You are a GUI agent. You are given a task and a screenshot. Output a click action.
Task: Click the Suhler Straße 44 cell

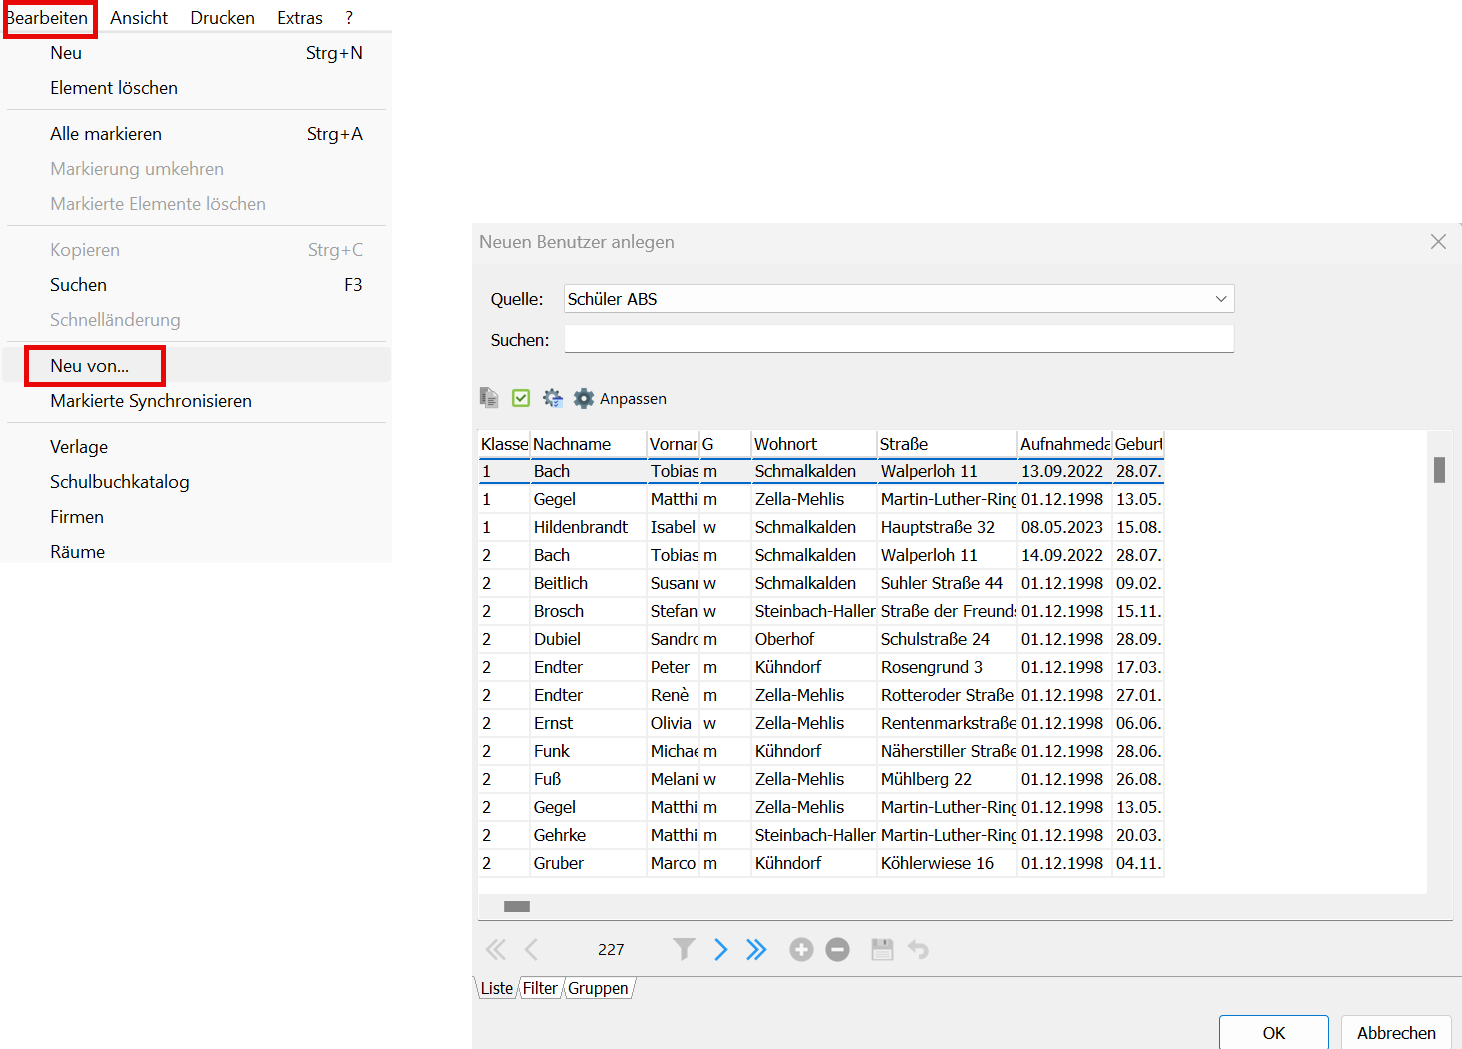pos(947,583)
